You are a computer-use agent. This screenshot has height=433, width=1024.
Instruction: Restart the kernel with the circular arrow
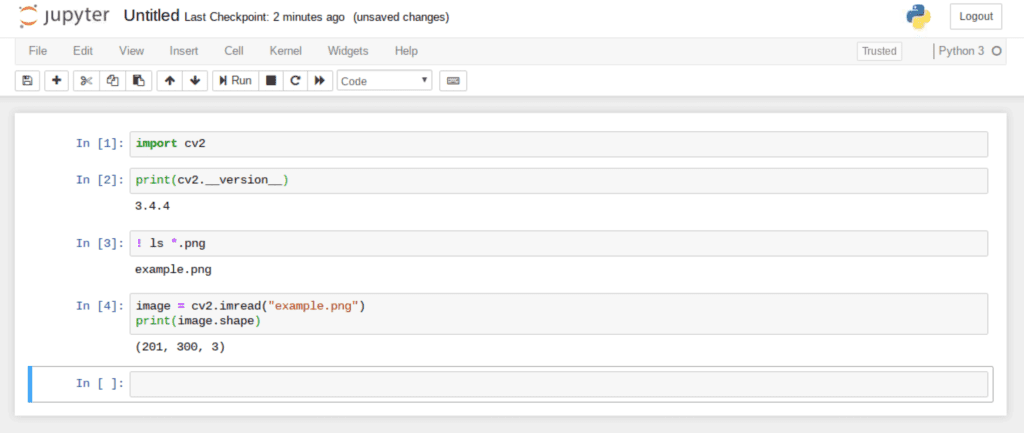click(295, 81)
